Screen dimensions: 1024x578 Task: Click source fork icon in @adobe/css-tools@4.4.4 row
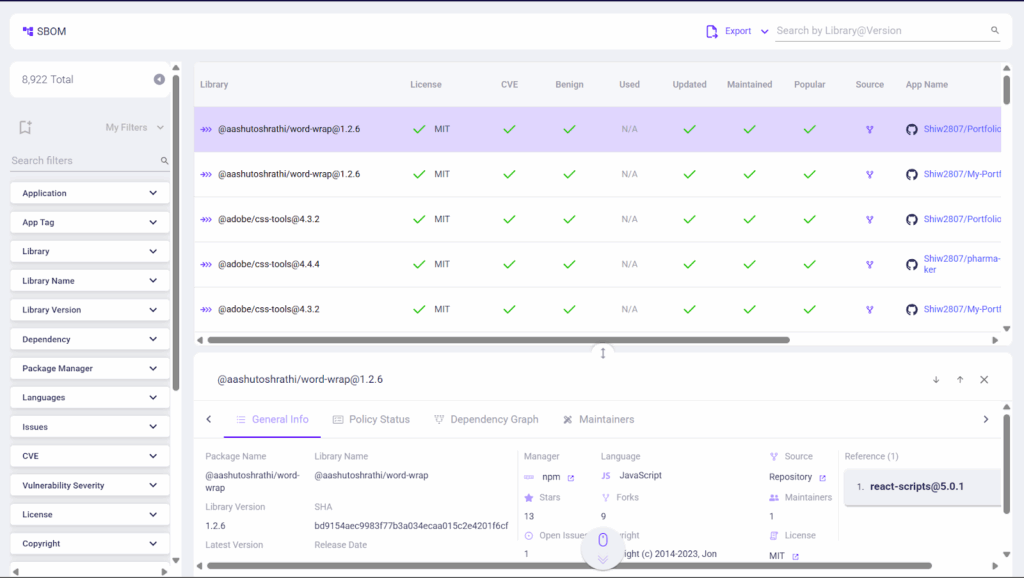pos(869,265)
